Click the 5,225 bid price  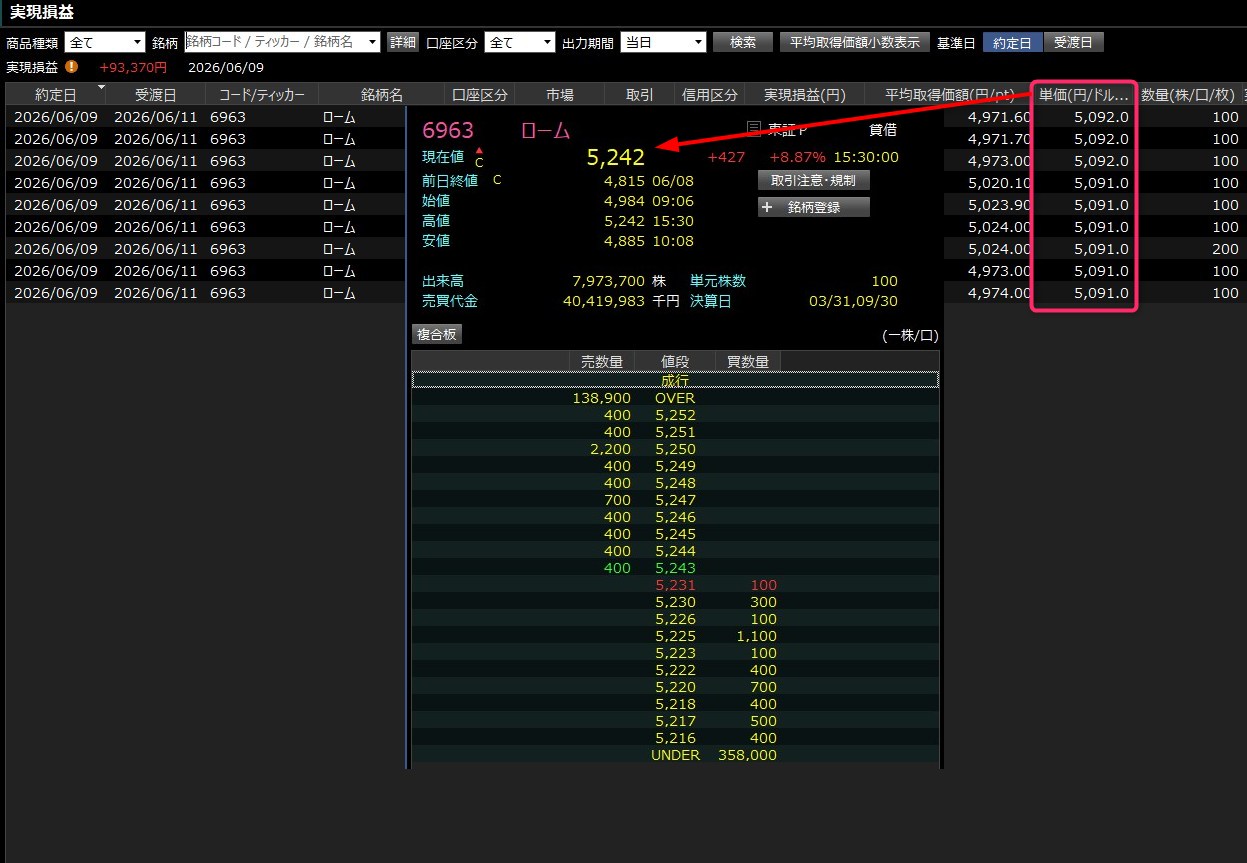(x=675, y=636)
